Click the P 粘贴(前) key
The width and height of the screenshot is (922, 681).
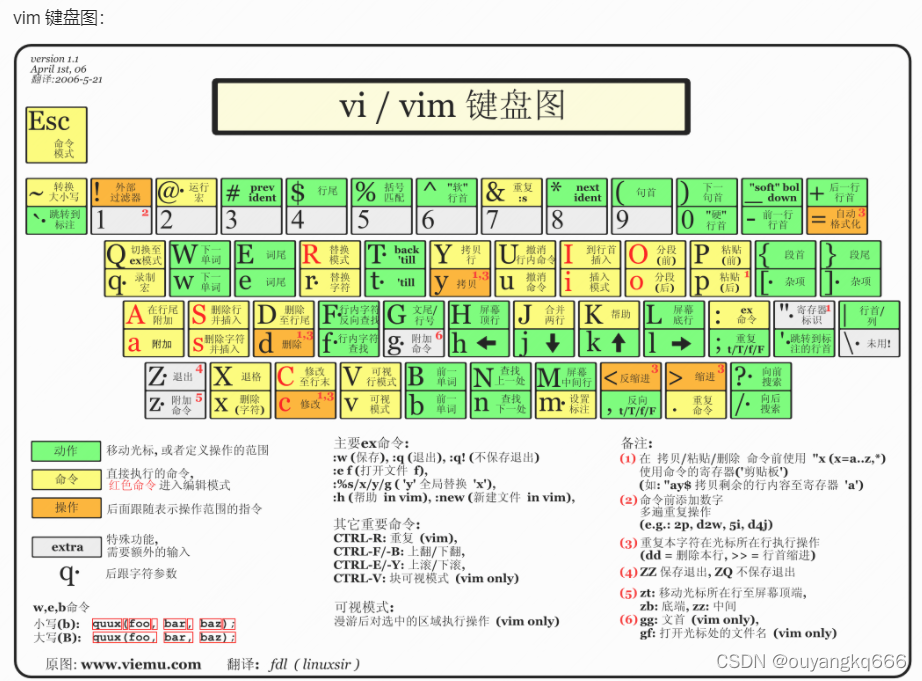coord(720,255)
